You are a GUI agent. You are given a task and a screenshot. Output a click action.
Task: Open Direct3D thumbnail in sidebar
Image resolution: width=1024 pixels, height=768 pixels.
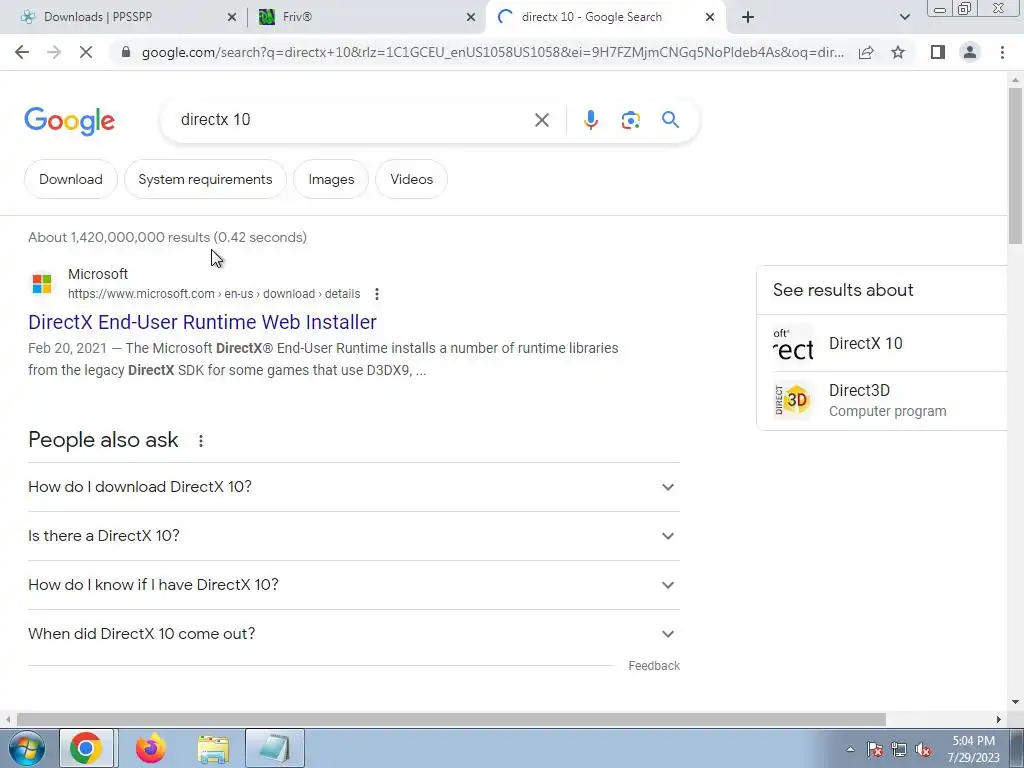click(793, 400)
